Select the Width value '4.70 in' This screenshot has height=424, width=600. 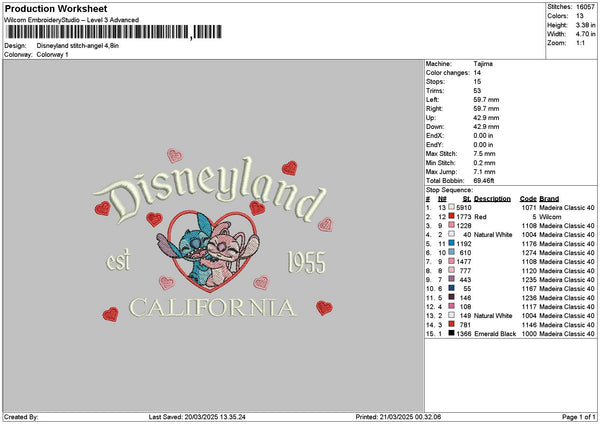tap(585, 34)
